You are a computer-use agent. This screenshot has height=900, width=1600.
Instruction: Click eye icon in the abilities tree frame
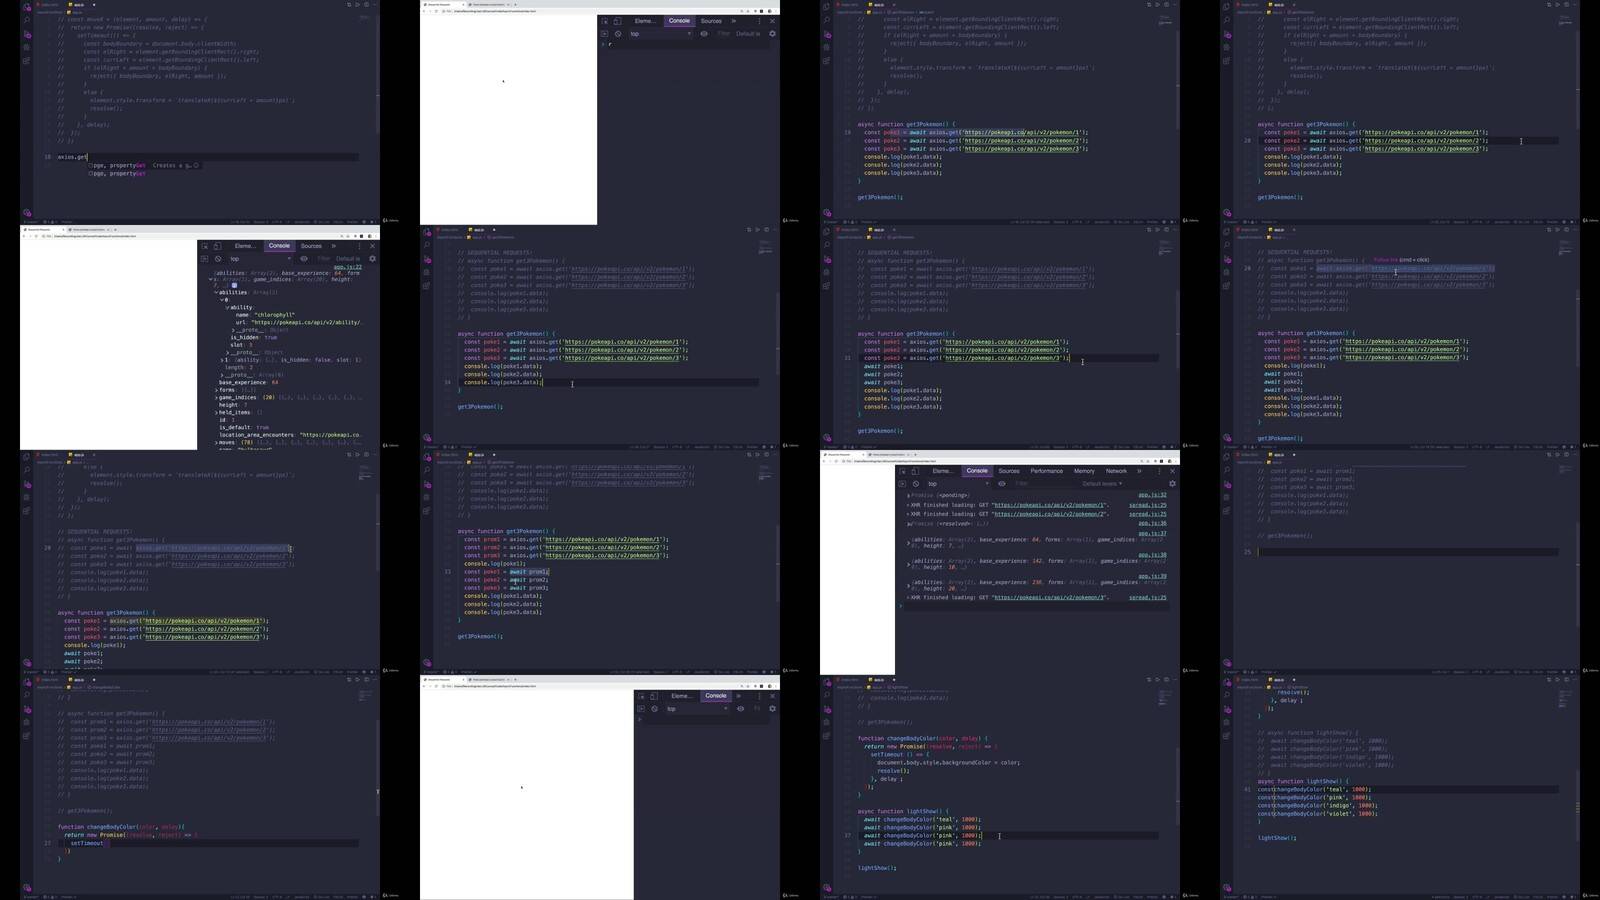click(x=304, y=259)
